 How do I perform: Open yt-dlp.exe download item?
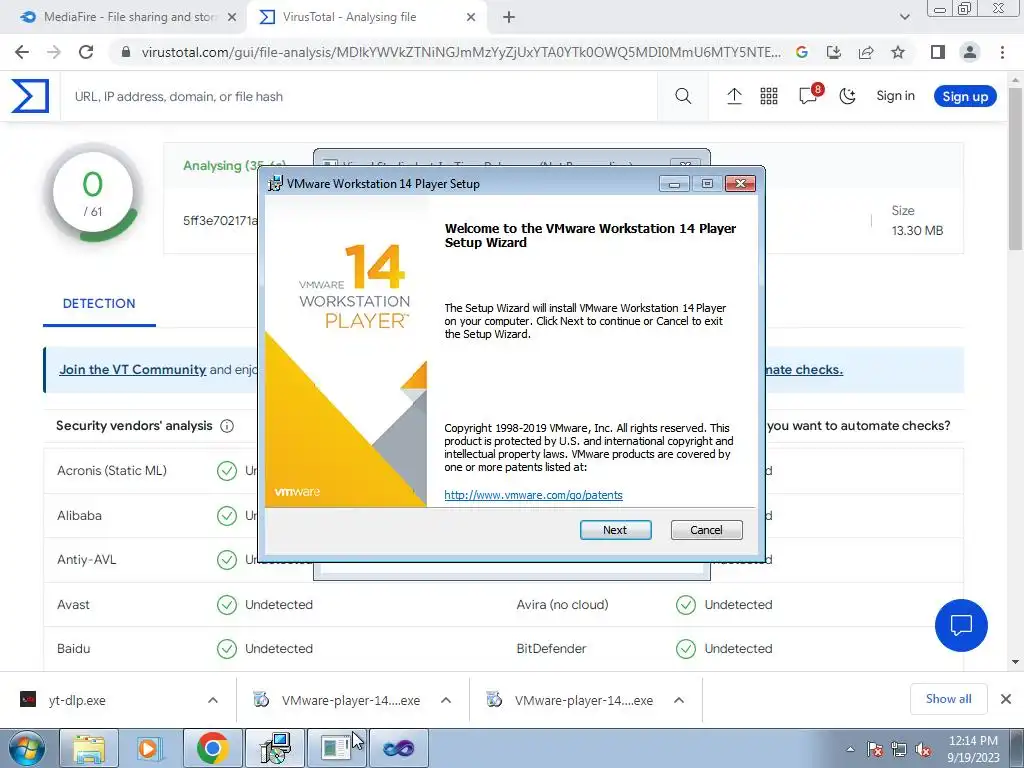tap(77, 700)
